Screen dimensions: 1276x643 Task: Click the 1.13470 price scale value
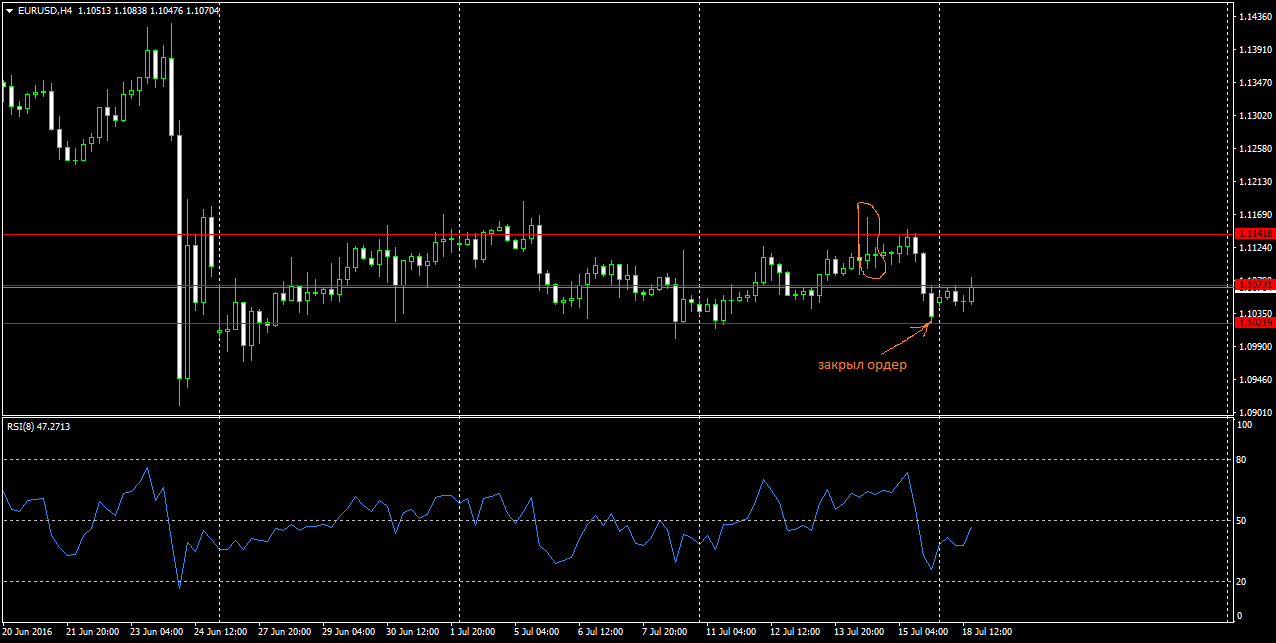point(1255,83)
